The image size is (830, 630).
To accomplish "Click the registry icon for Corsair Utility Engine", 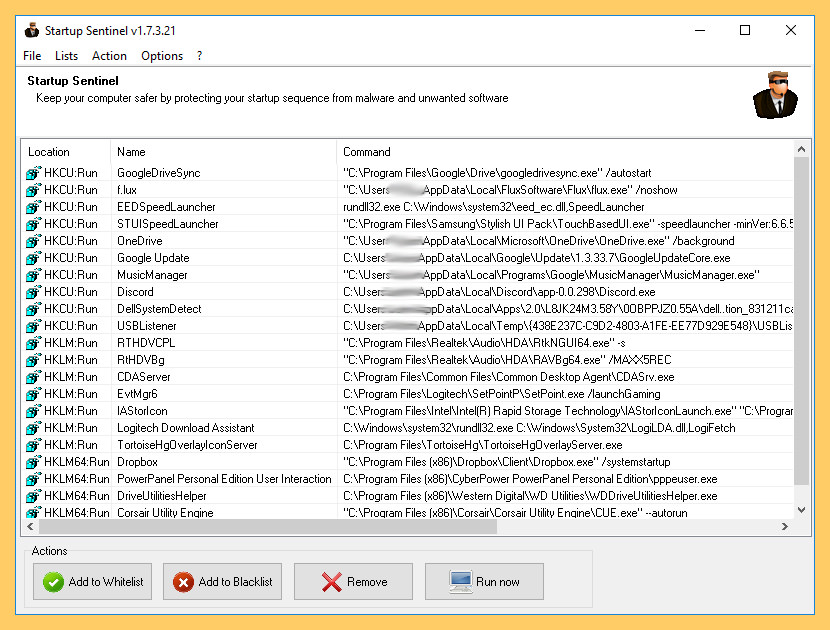I will point(33,512).
